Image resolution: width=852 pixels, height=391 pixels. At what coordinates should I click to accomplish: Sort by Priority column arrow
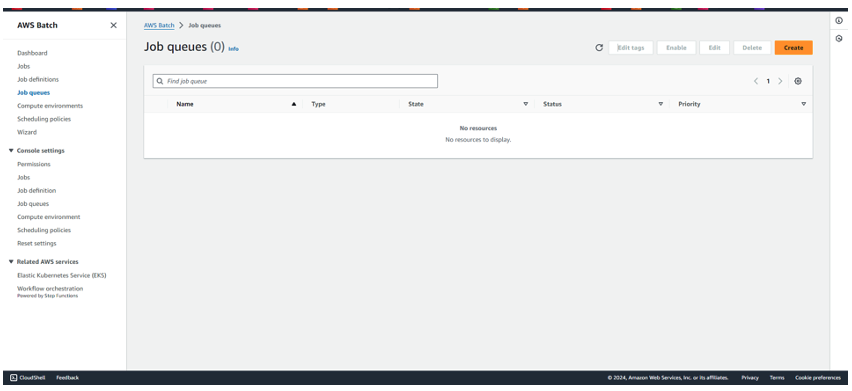pos(804,104)
